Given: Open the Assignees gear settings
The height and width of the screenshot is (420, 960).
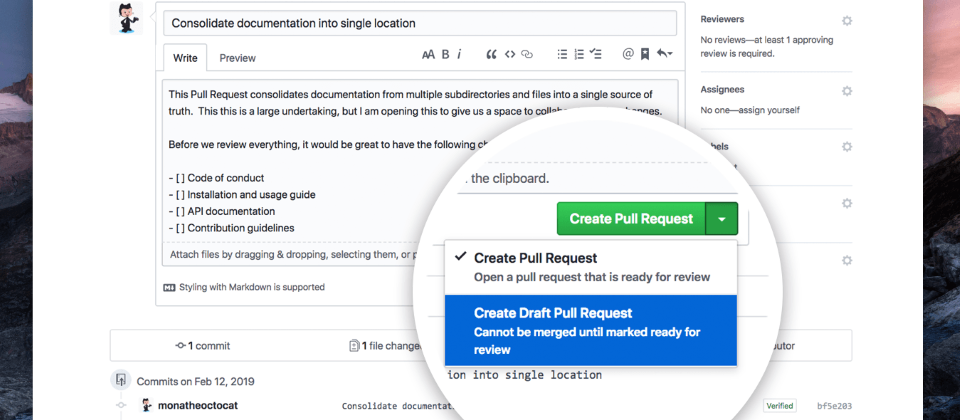Looking at the screenshot, I should pyautogui.click(x=847, y=91).
